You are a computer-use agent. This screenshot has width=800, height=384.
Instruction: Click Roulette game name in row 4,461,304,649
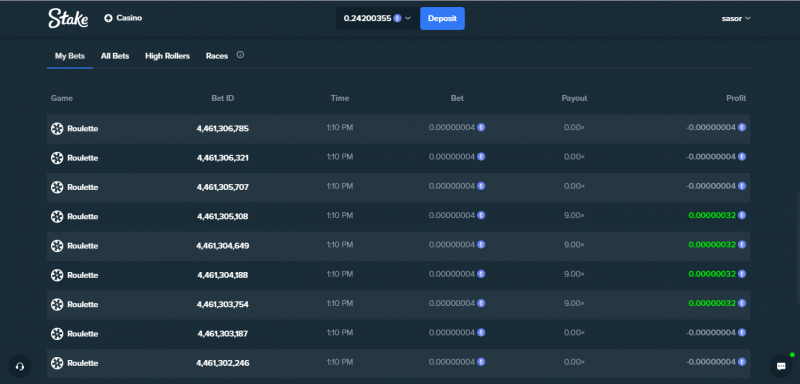[x=83, y=246]
